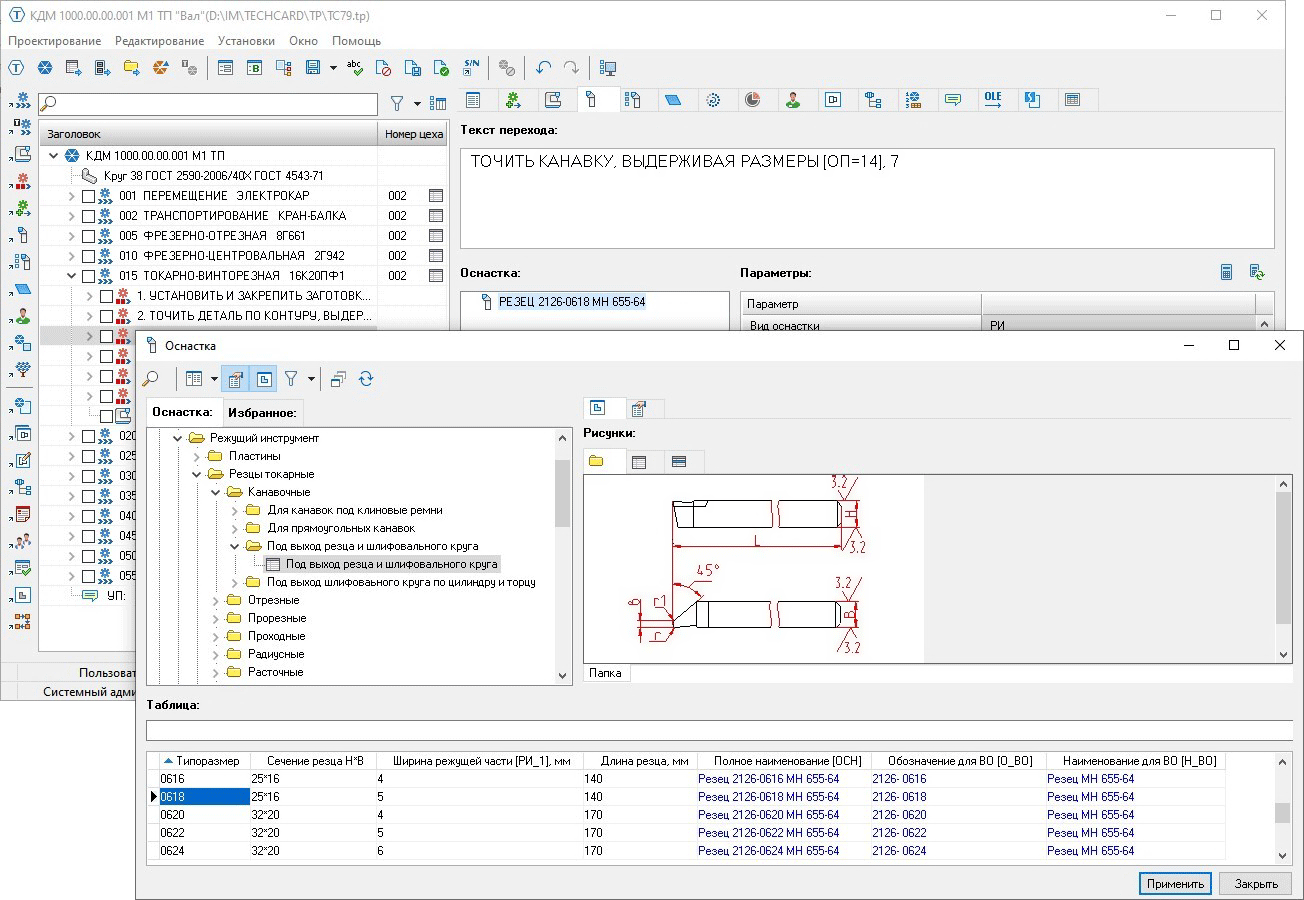Click the S/N toolbar icon
This screenshot has width=1304, height=900.
472,68
